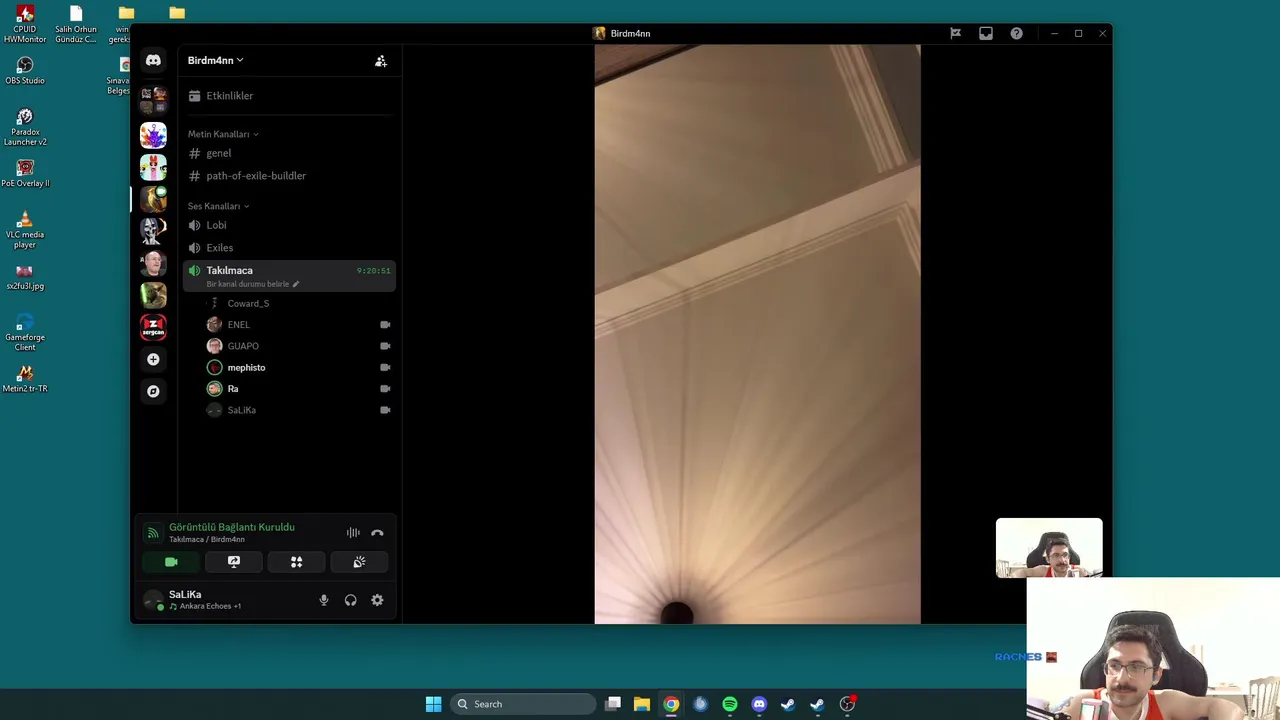The height and width of the screenshot is (720, 1280).
Task: Collapse the Ses Kanalları category
Action: pyautogui.click(x=218, y=206)
